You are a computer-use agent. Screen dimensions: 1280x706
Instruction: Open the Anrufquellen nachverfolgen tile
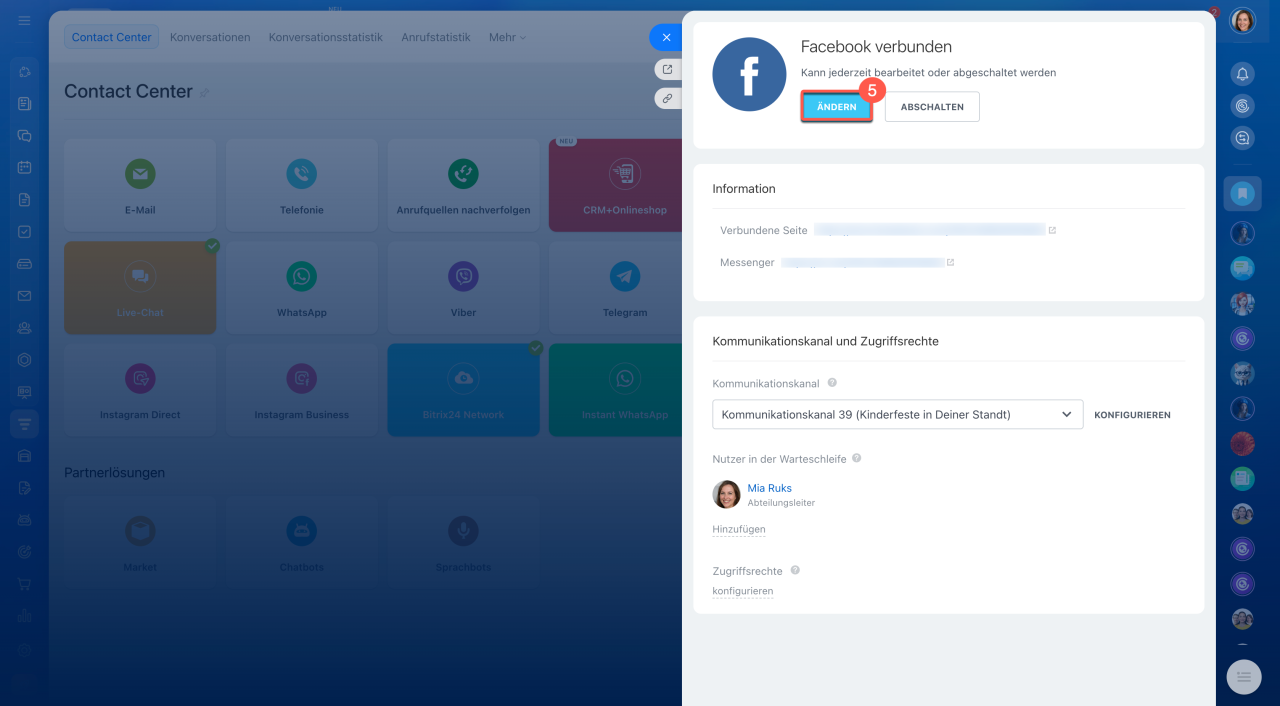coord(464,186)
